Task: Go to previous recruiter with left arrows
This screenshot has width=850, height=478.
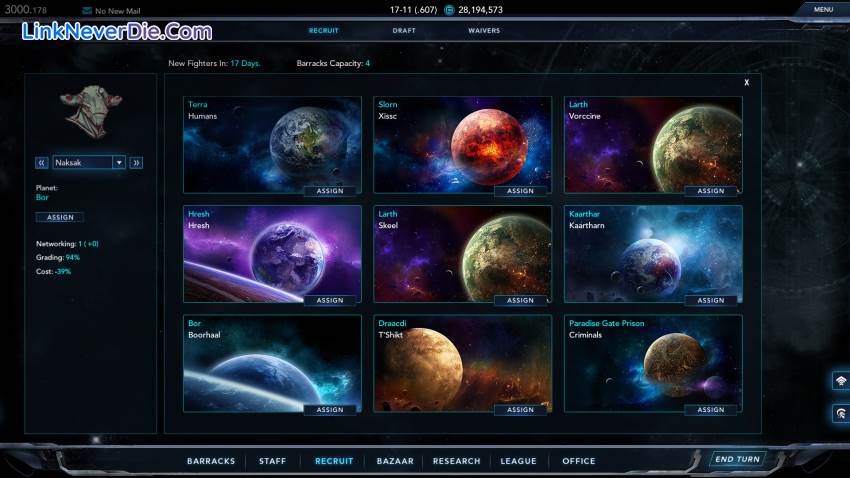Action: 42,162
